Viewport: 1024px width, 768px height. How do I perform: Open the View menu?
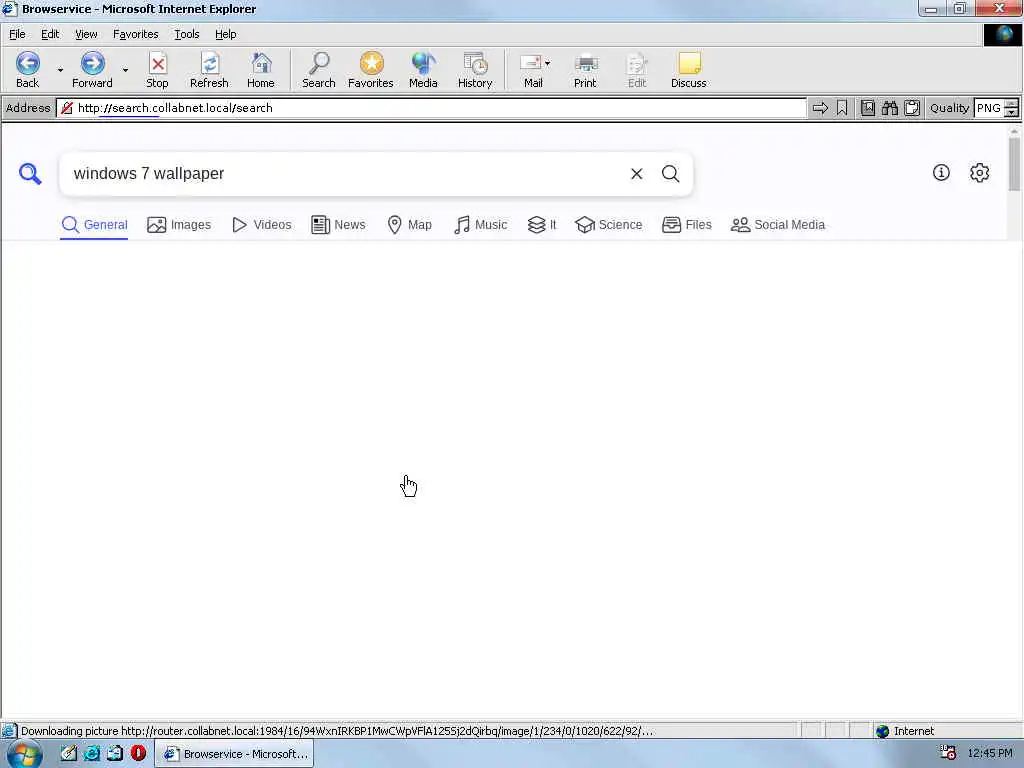pyautogui.click(x=86, y=34)
